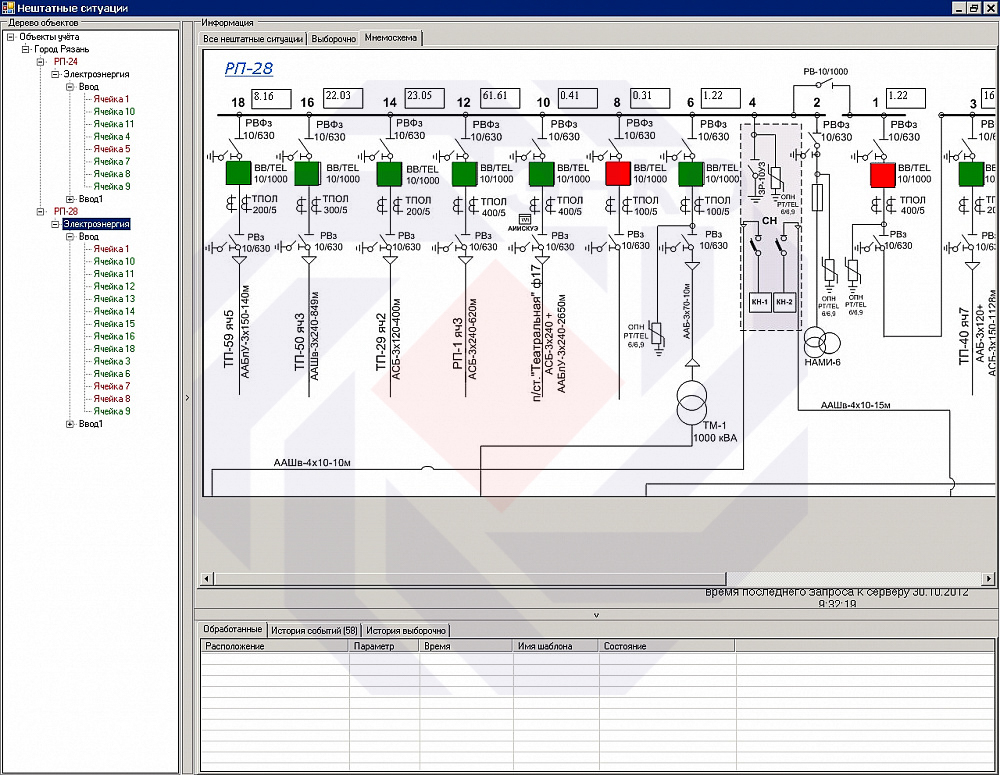Screen dimensions: 1000x775
Task: Collapse bottom panel with the down arrow
Action: point(596,615)
